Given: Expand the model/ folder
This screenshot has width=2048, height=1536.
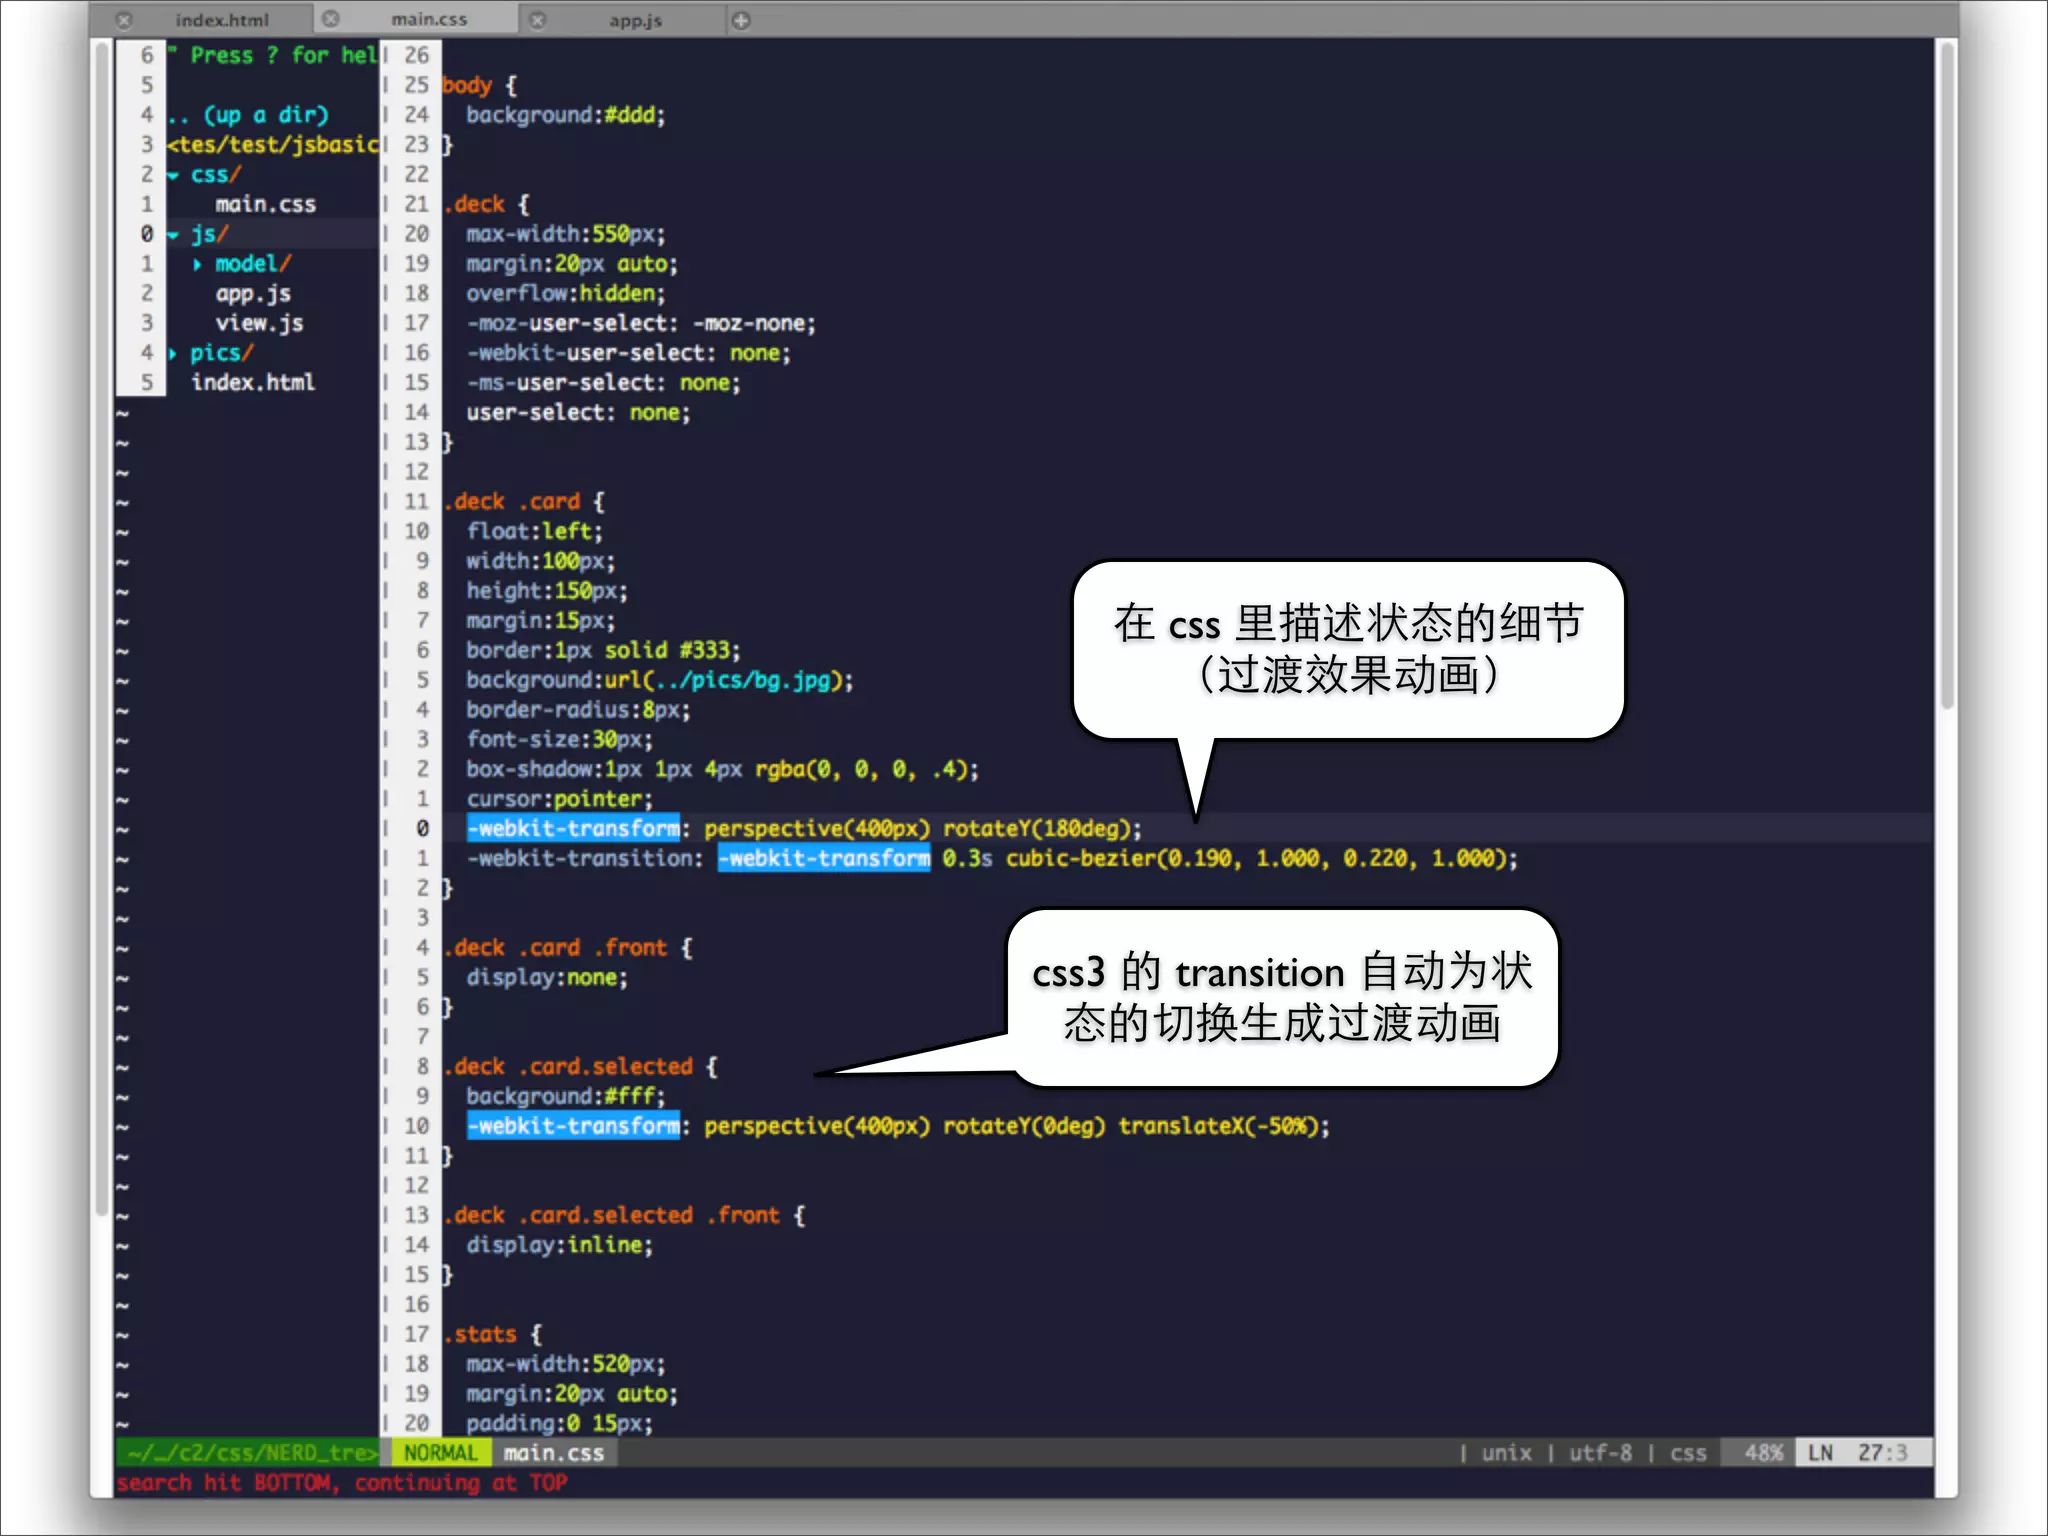Looking at the screenshot, I should tap(197, 264).
